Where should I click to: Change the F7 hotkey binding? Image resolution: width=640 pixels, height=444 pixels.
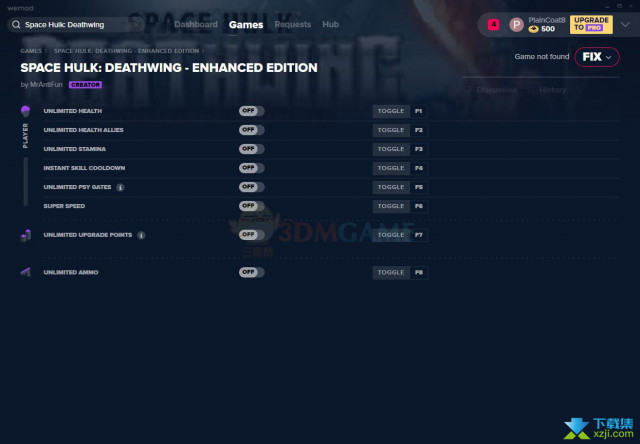(419, 235)
